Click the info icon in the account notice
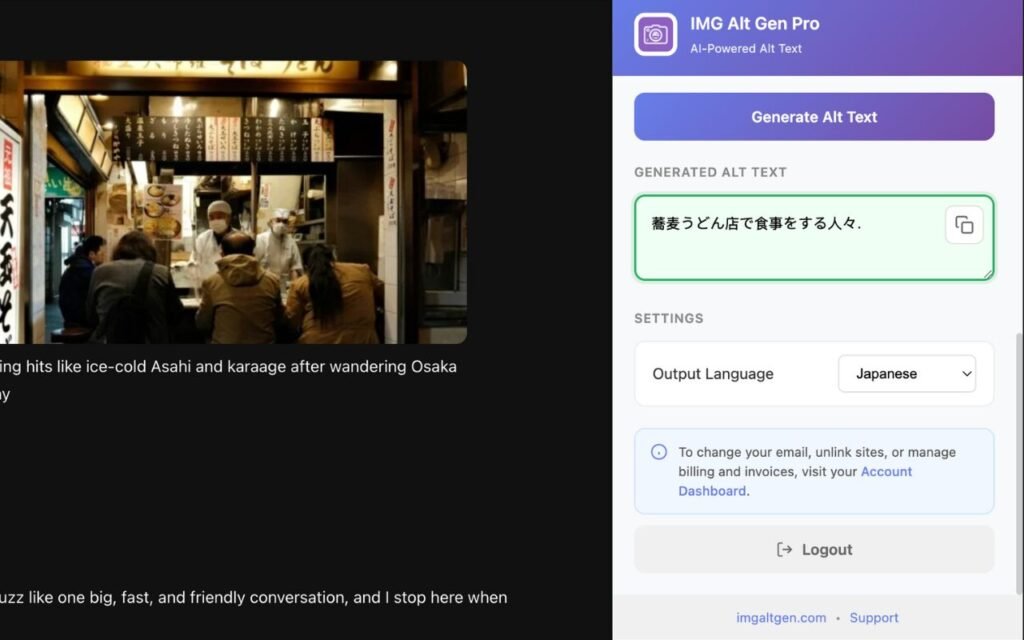The width and height of the screenshot is (1024, 640). click(659, 452)
